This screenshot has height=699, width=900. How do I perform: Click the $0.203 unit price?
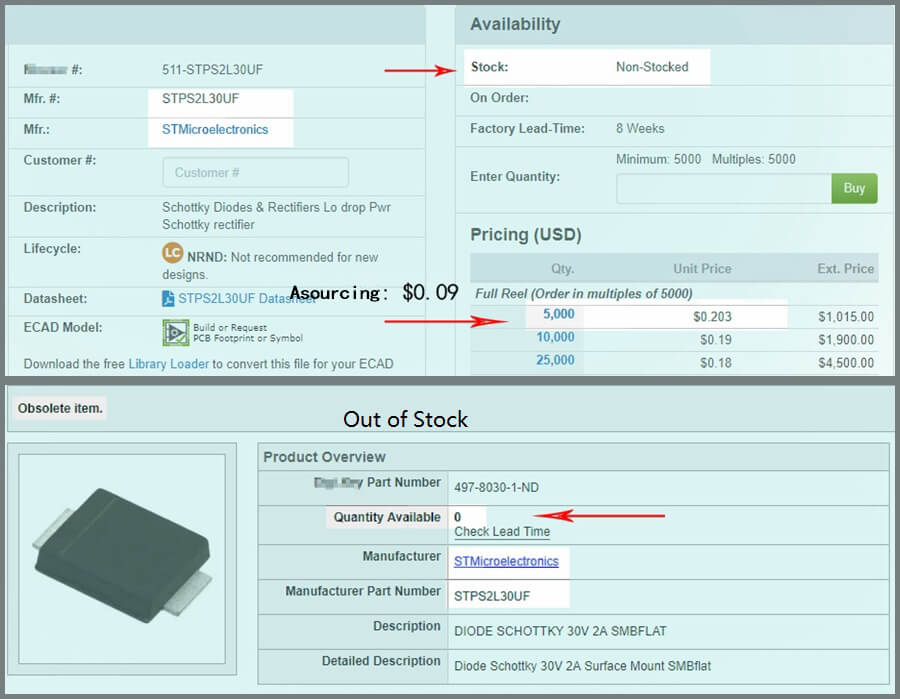712,317
